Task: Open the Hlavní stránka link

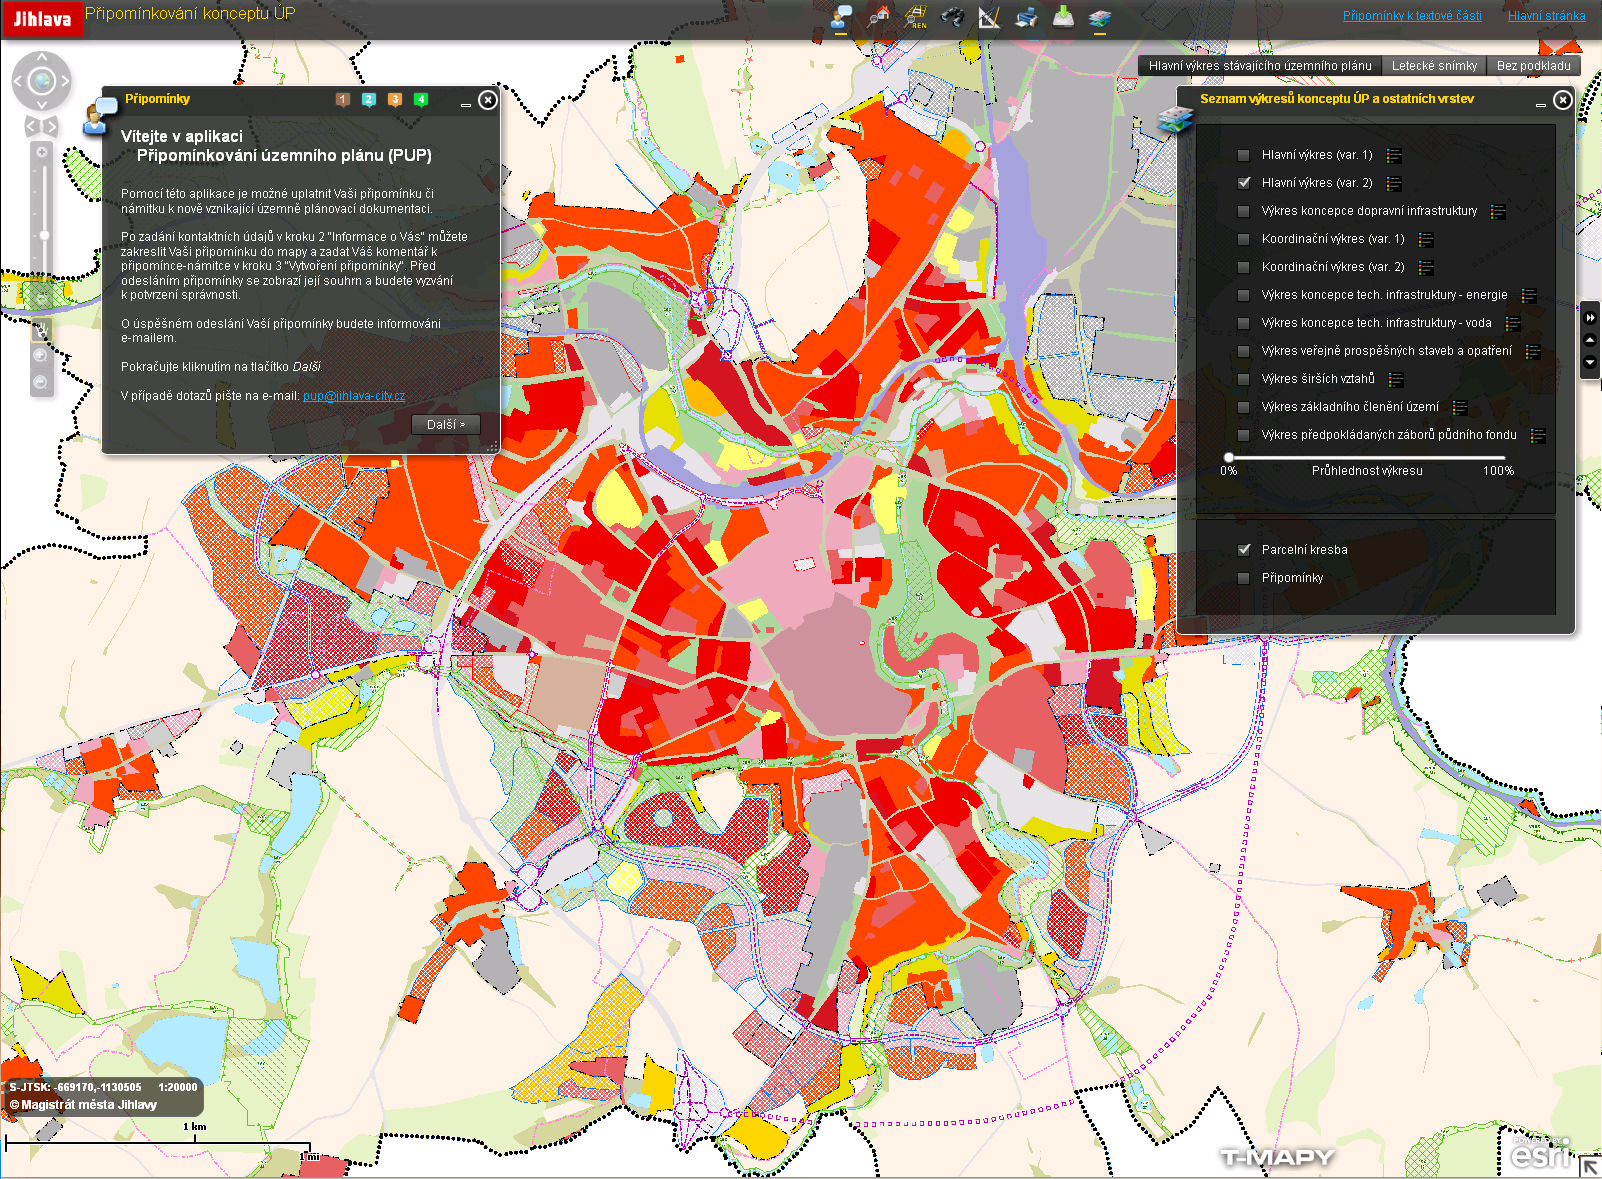Action: [1546, 16]
